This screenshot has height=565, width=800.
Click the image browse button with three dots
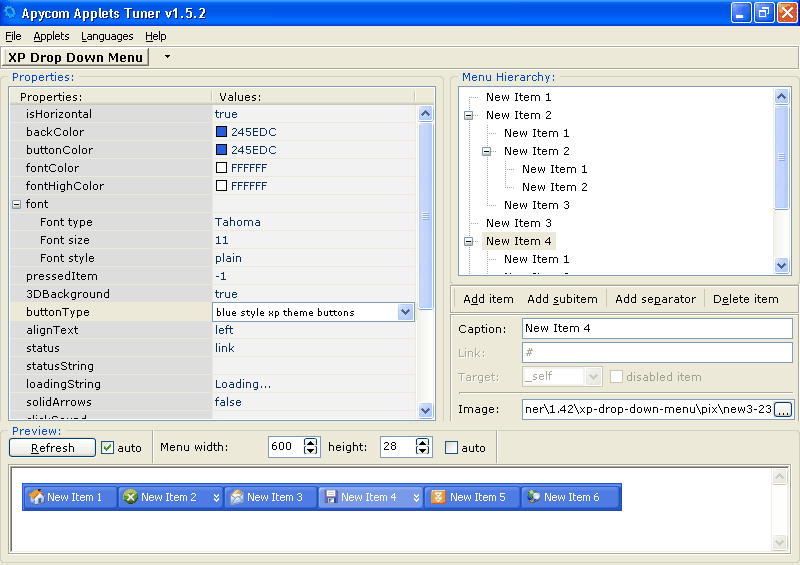point(783,409)
